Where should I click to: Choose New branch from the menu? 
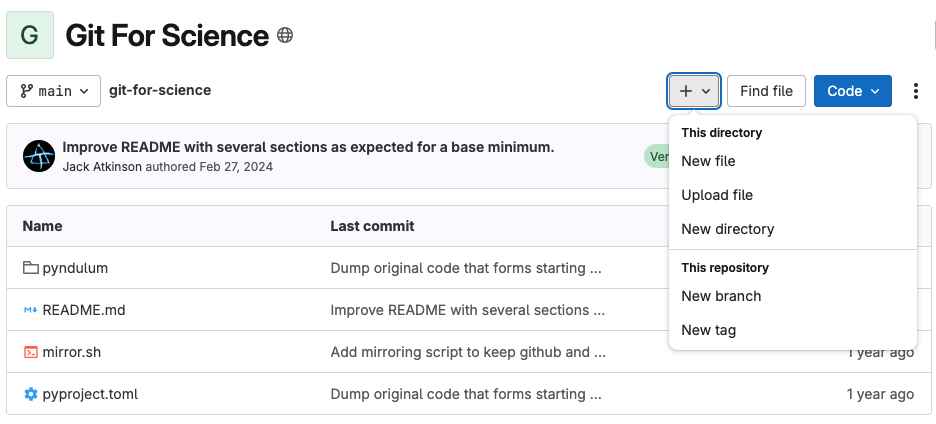tap(721, 296)
